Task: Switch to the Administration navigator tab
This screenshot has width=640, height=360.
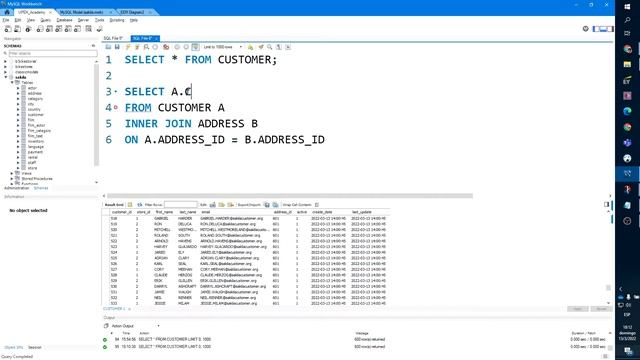Action: (x=16, y=188)
